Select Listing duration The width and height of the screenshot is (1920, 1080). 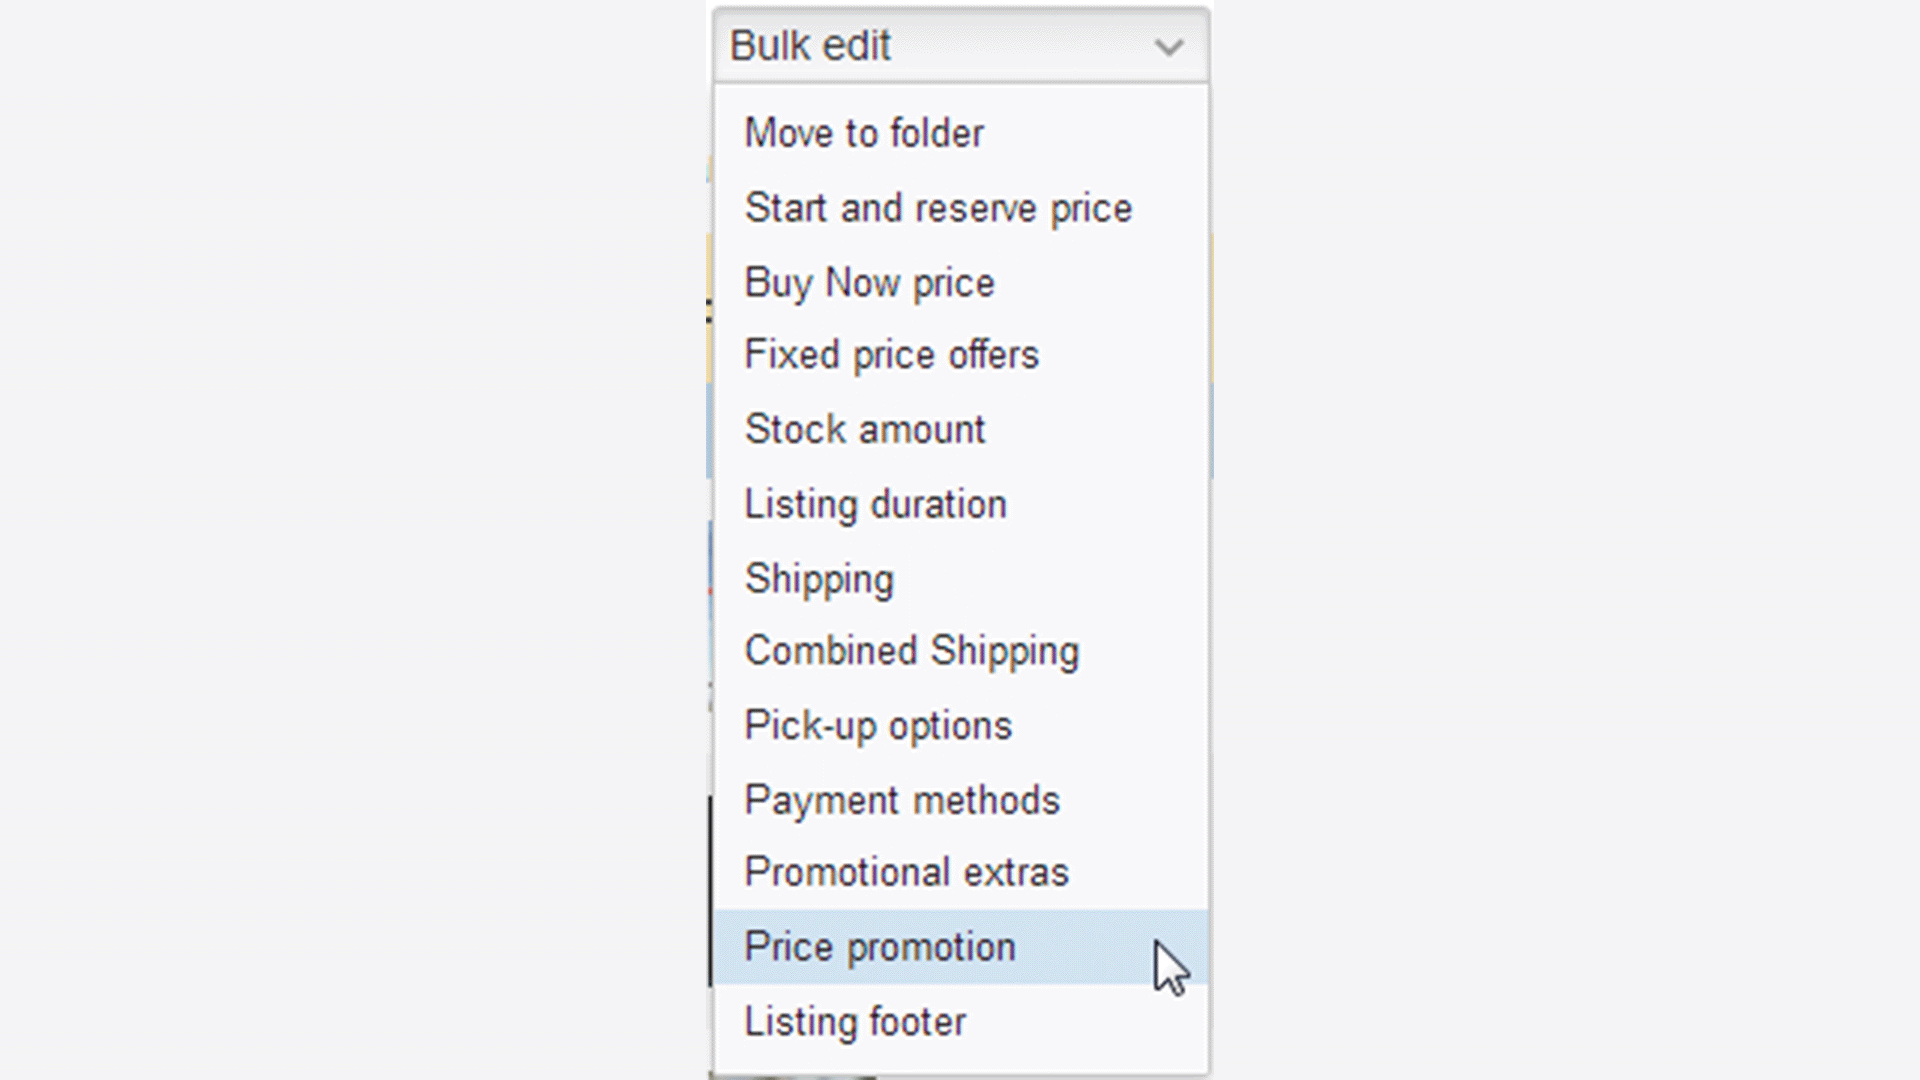[x=875, y=503]
